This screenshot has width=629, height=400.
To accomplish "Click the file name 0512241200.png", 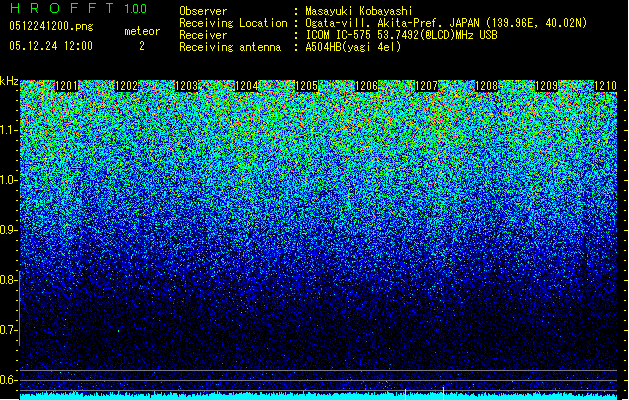I will (51, 26).
